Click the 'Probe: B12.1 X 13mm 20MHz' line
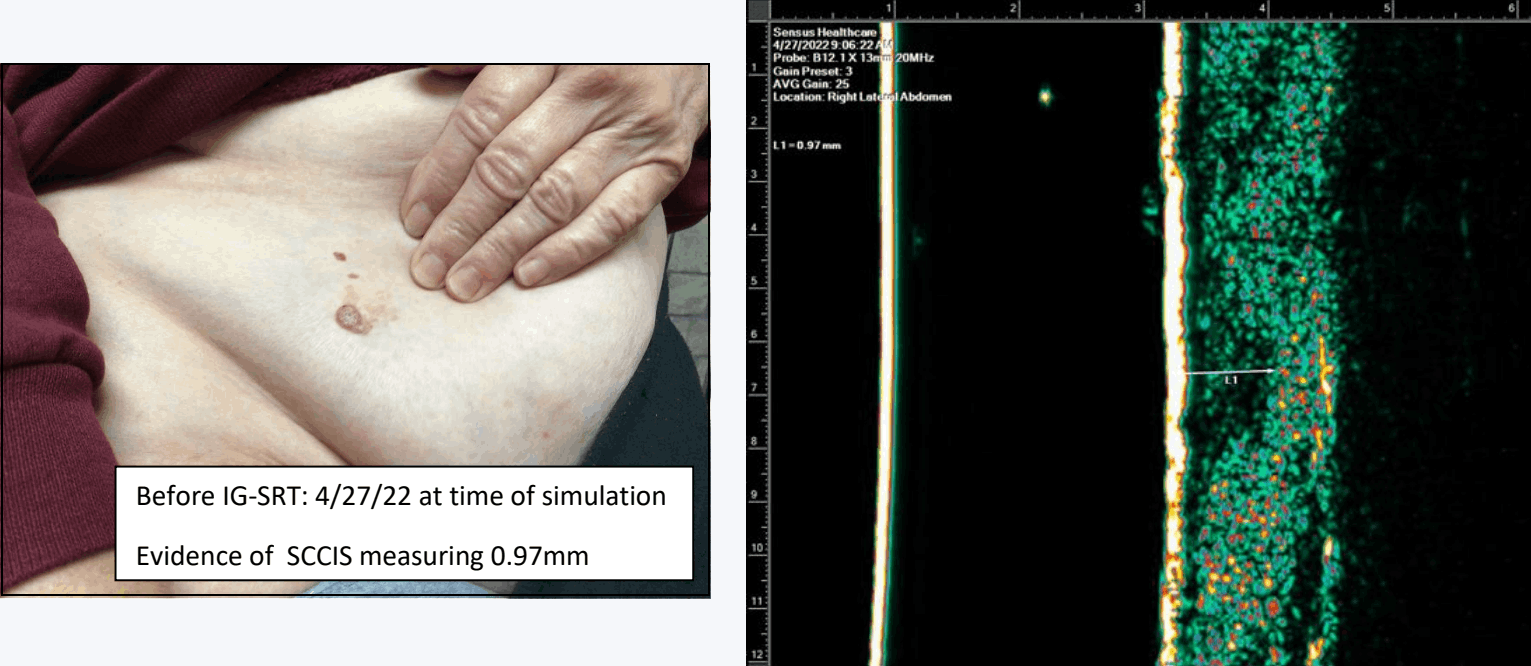Viewport: 1531px width, 666px height. tap(853, 59)
